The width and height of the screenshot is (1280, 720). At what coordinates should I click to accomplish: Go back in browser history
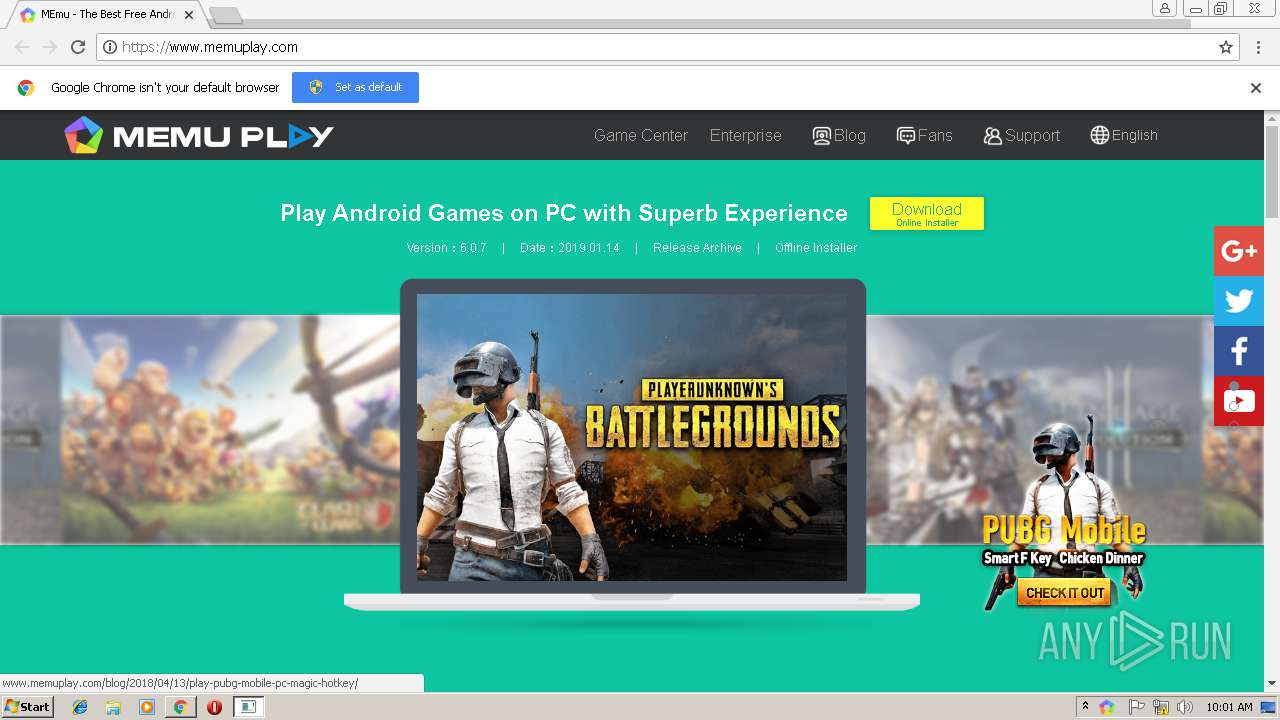click(x=22, y=47)
